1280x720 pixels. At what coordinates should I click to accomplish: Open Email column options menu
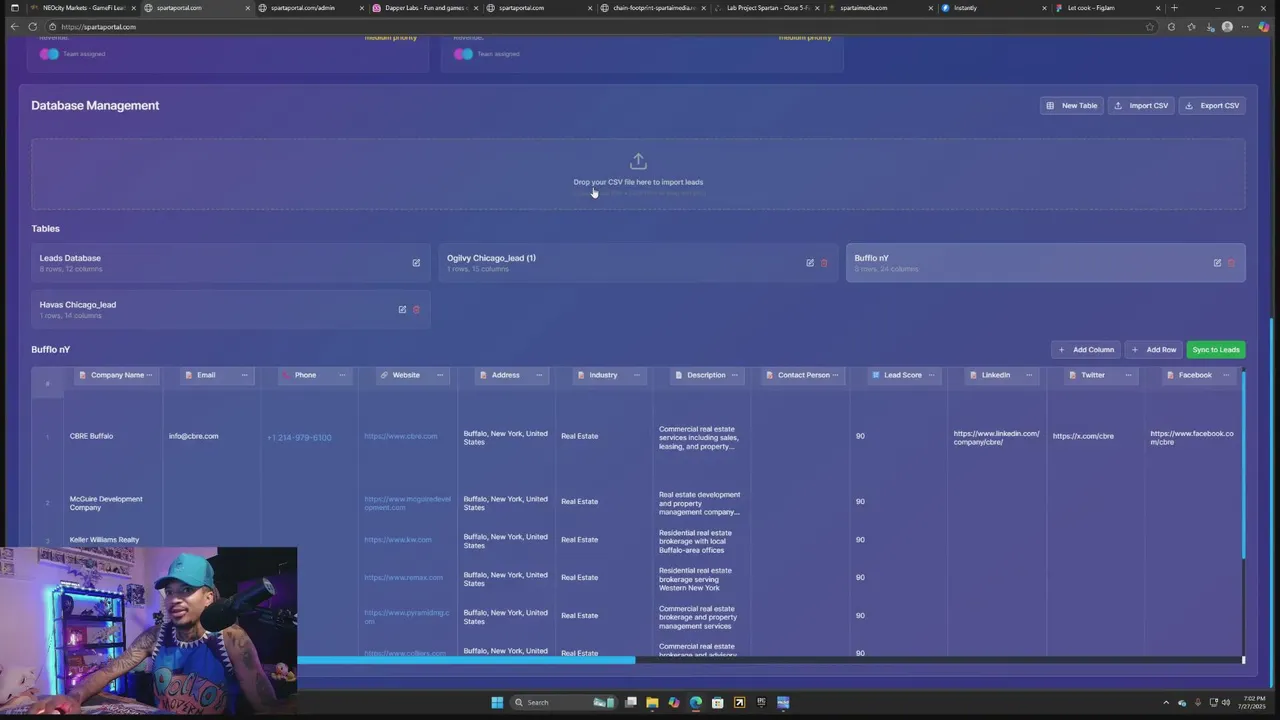(244, 375)
